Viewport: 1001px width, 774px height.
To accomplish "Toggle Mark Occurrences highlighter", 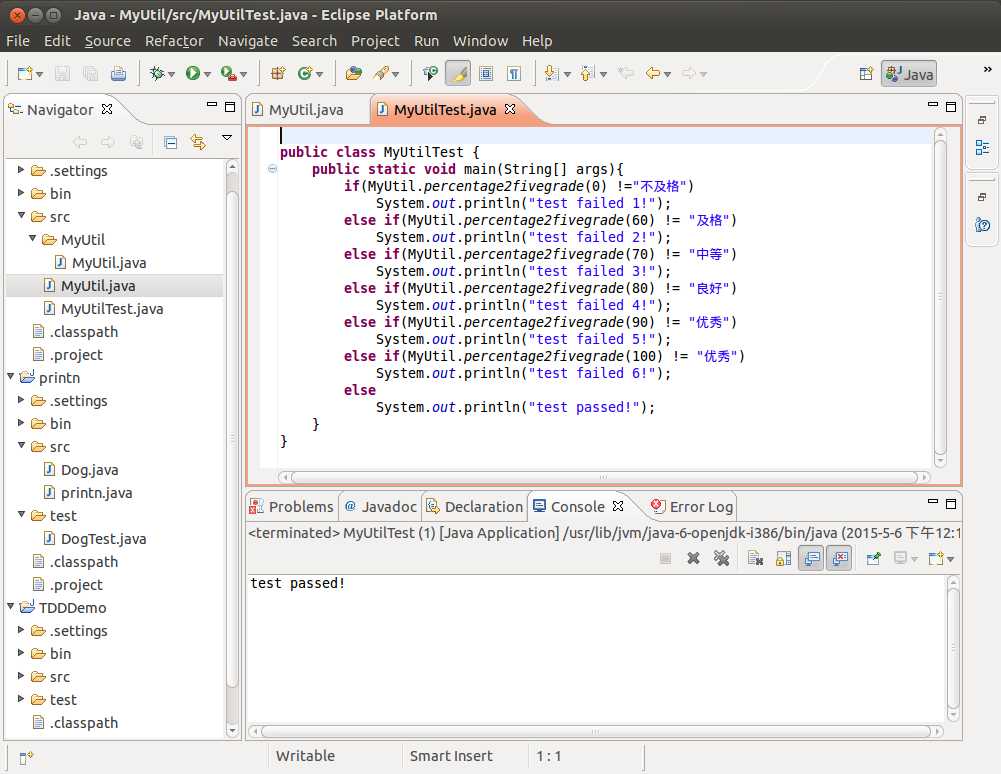I will click(x=458, y=73).
